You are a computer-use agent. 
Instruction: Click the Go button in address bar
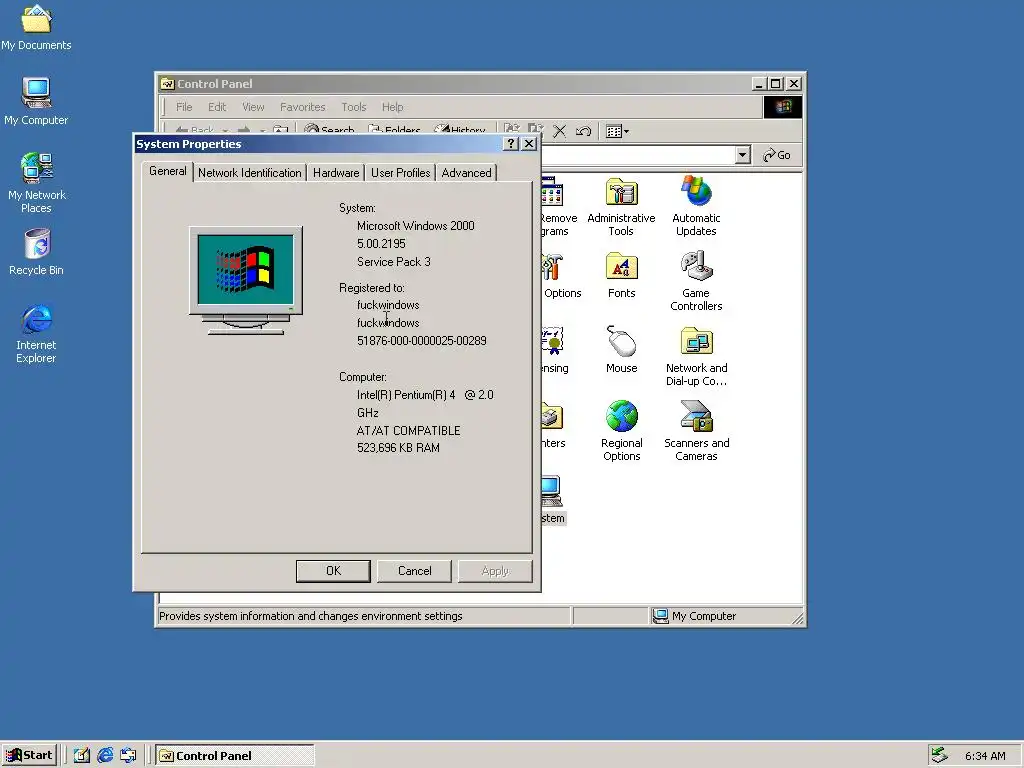(x=777, y=155)
